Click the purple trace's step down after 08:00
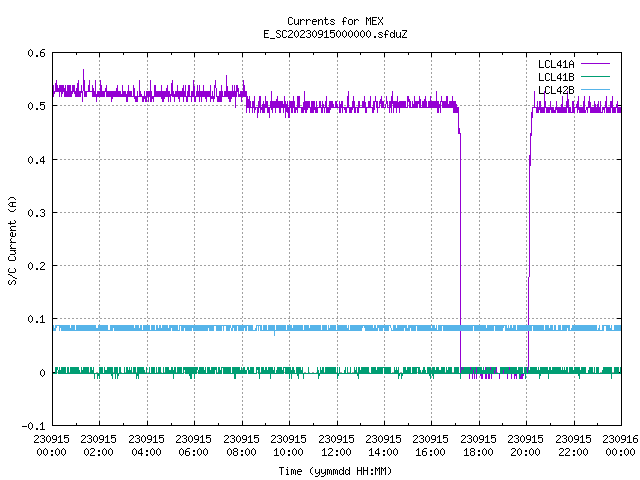 (246, 101)
